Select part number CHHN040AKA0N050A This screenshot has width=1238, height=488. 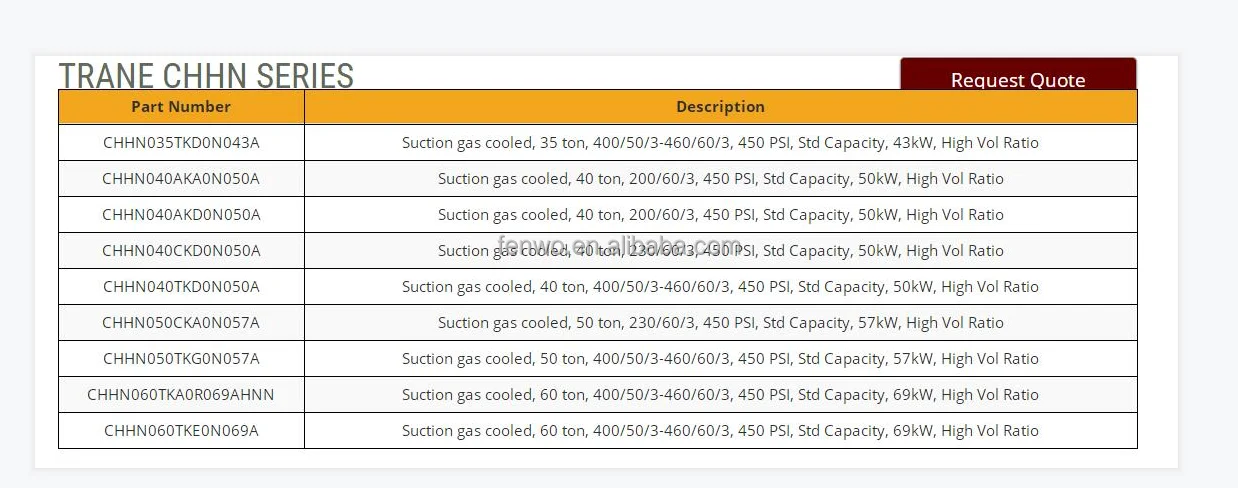[181, 179]
